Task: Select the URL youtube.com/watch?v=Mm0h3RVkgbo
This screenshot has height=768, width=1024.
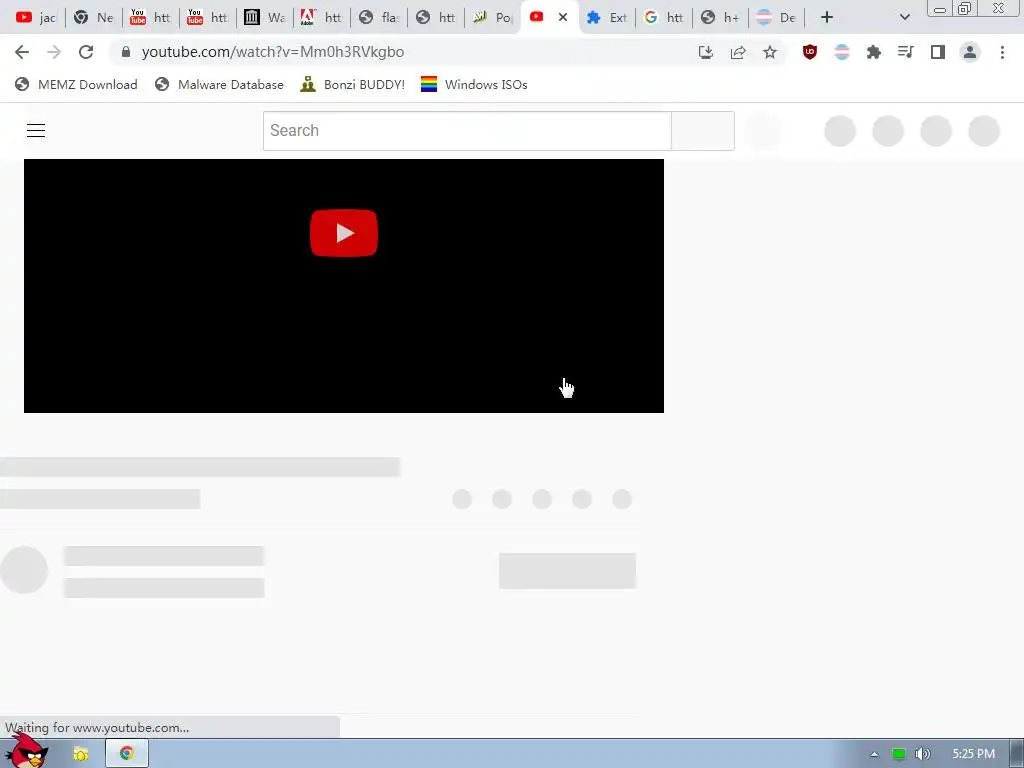Action: coord(272,52)
